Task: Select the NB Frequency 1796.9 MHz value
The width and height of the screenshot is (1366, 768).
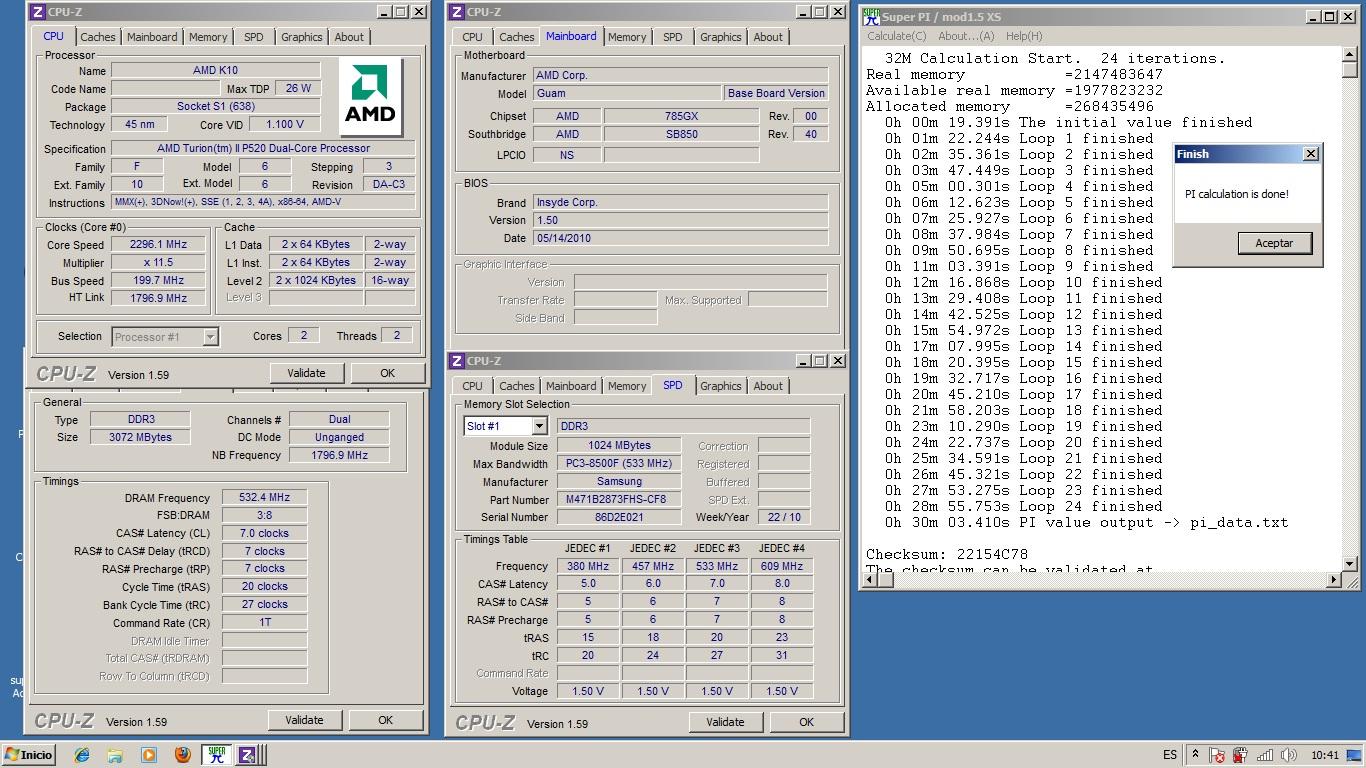Action: tap(340, 455)
